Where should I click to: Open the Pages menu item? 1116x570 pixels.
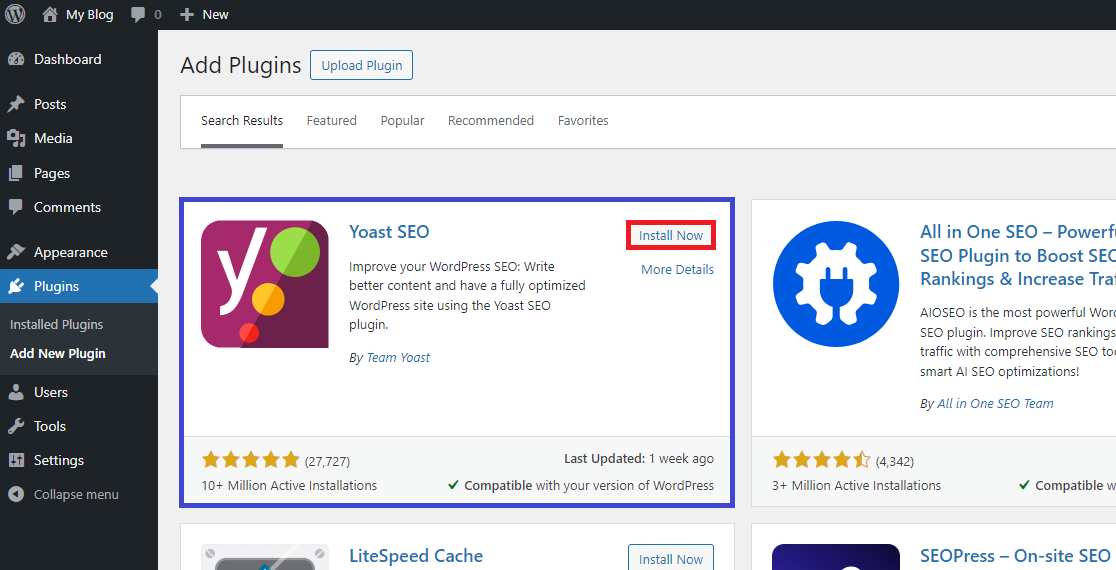[52, 173]
